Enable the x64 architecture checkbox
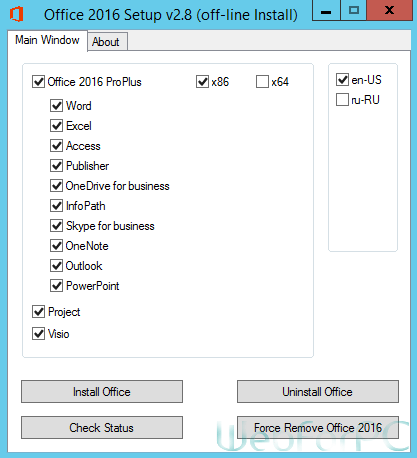 (x=262, y=82)
